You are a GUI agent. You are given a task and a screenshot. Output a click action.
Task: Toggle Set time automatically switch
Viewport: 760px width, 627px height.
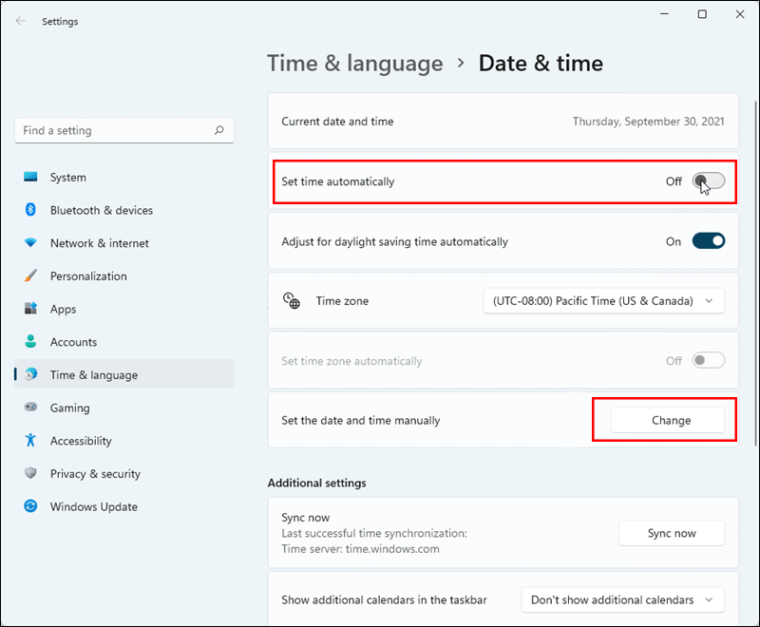[x=708, y=181]
